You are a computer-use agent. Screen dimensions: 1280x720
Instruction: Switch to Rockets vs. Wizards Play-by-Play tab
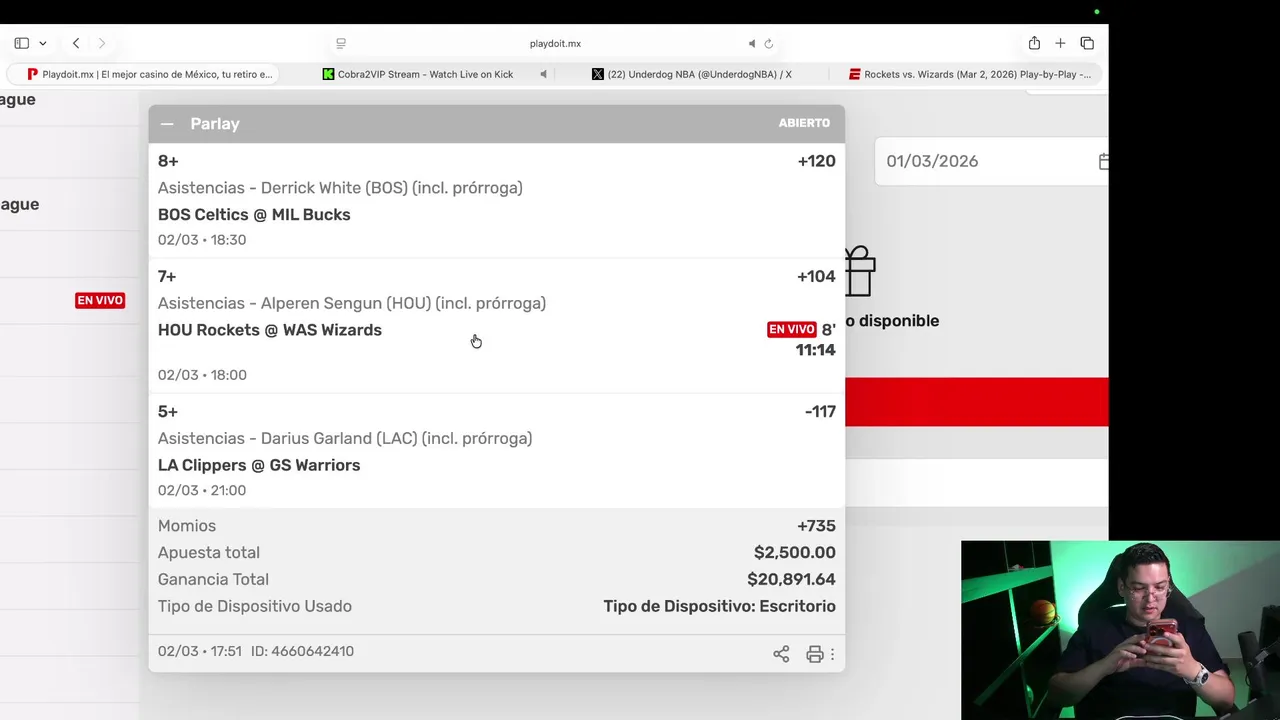coord(970,74)
